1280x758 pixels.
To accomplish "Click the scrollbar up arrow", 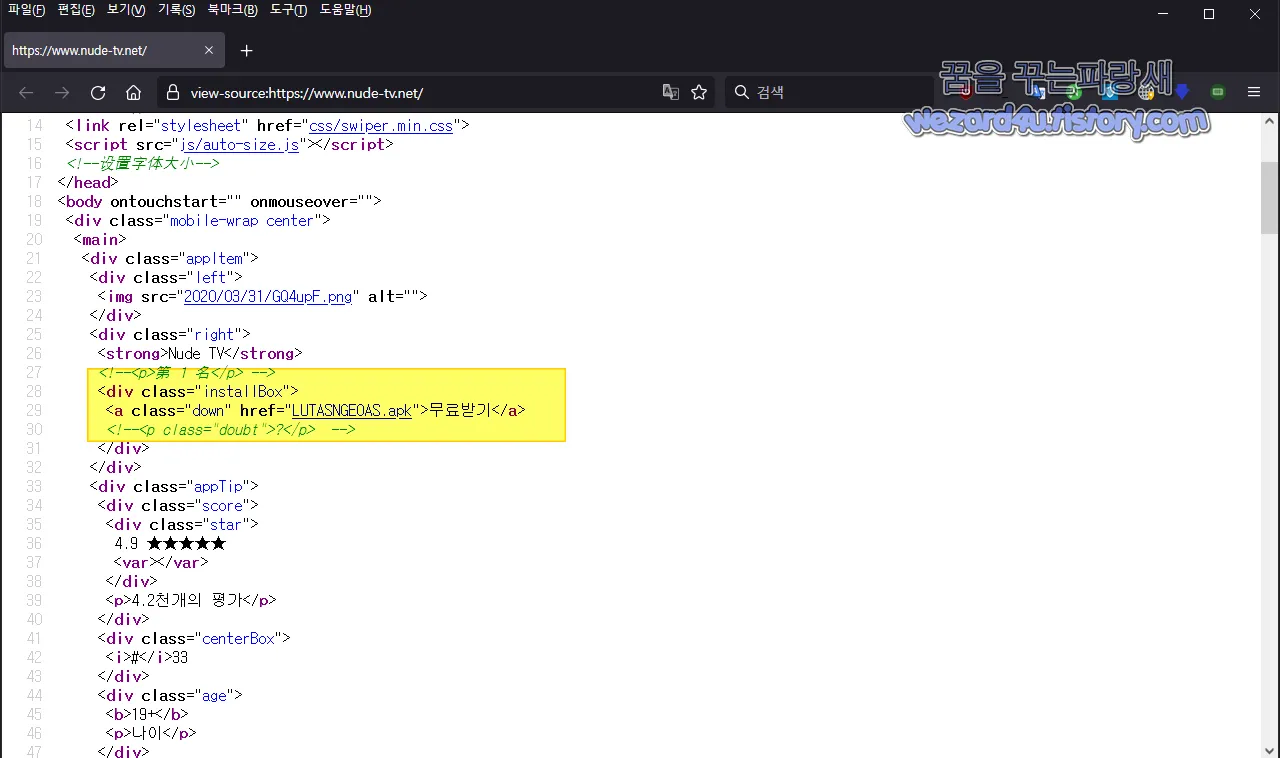I will pyautogui.click(x=1270, y=122).
